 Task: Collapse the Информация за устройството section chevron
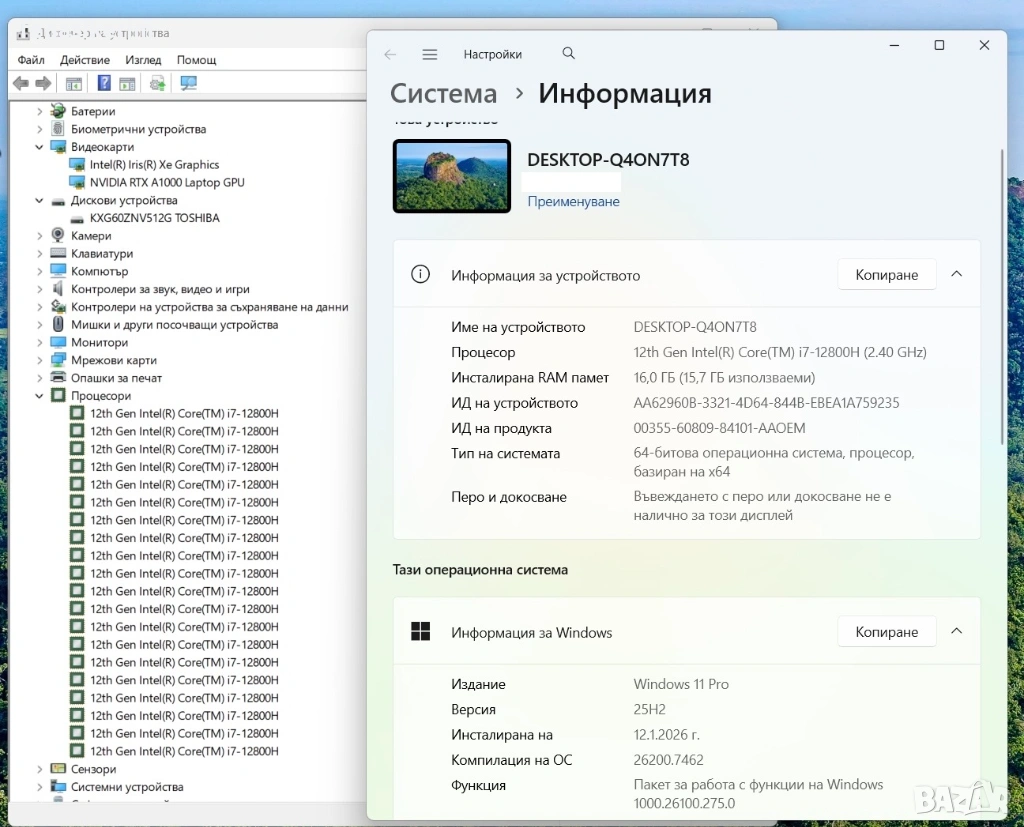[957, 274]
